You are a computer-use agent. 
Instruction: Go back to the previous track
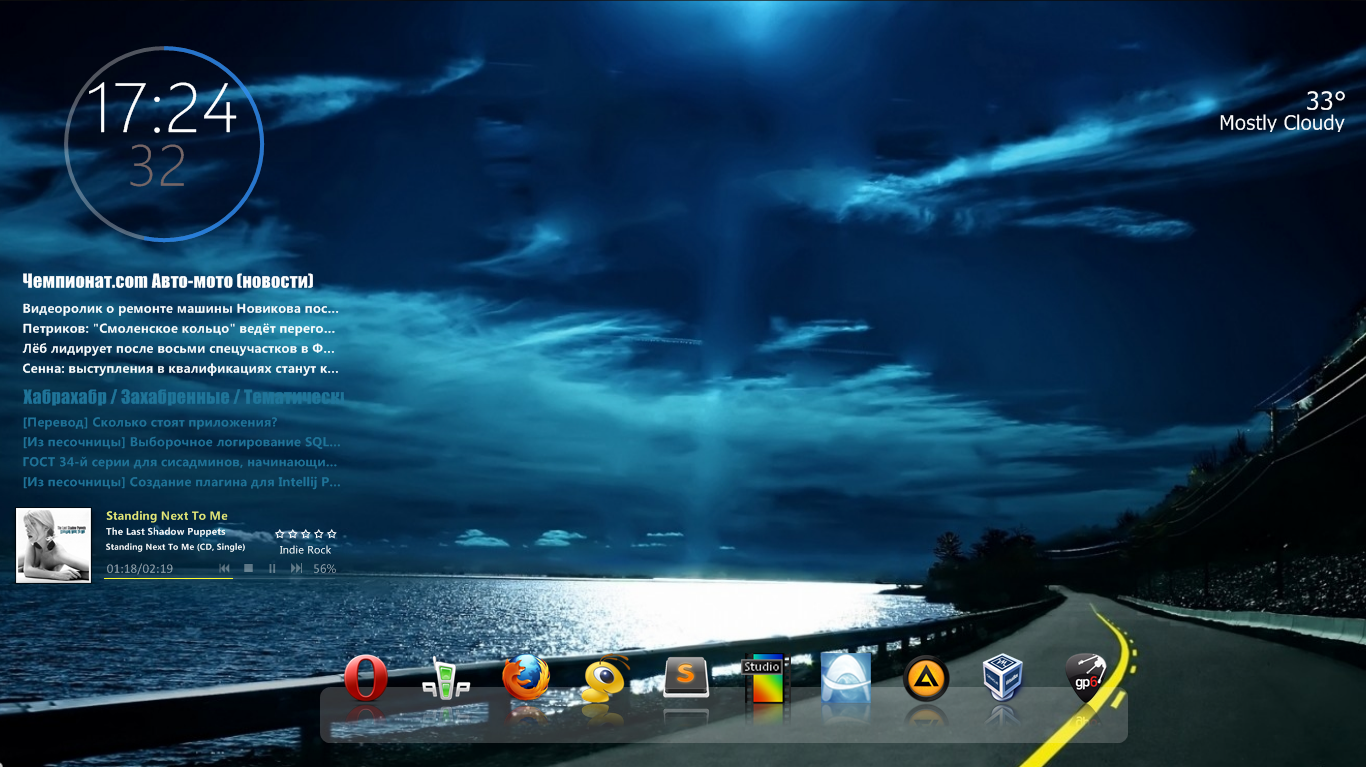(x=225, y=569)
